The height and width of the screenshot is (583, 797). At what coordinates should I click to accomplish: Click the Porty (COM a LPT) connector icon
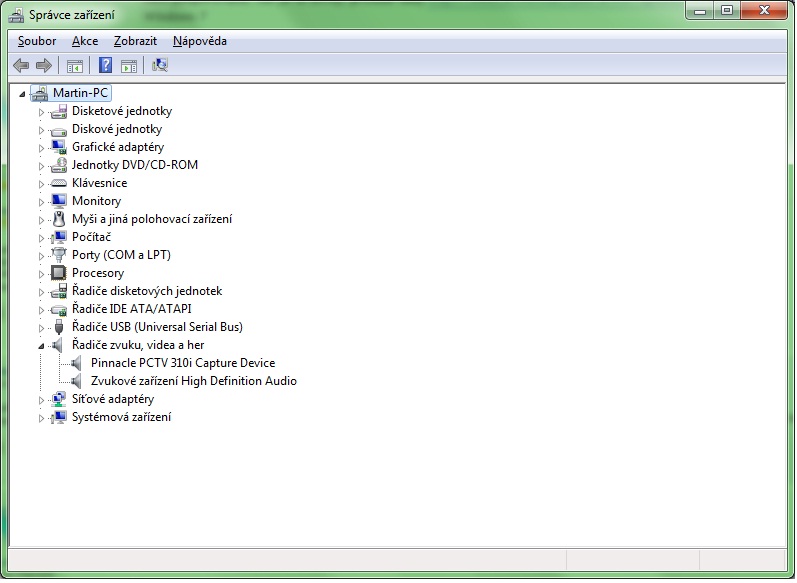pos(59,255)
